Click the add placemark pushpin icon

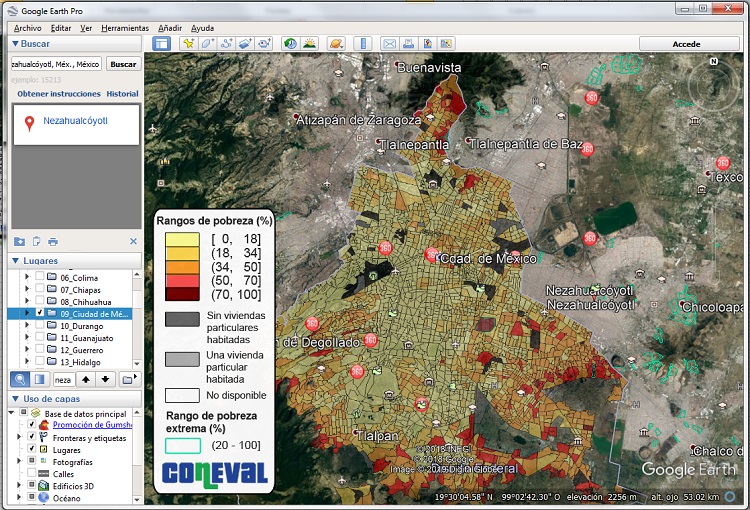coord(187,44)
